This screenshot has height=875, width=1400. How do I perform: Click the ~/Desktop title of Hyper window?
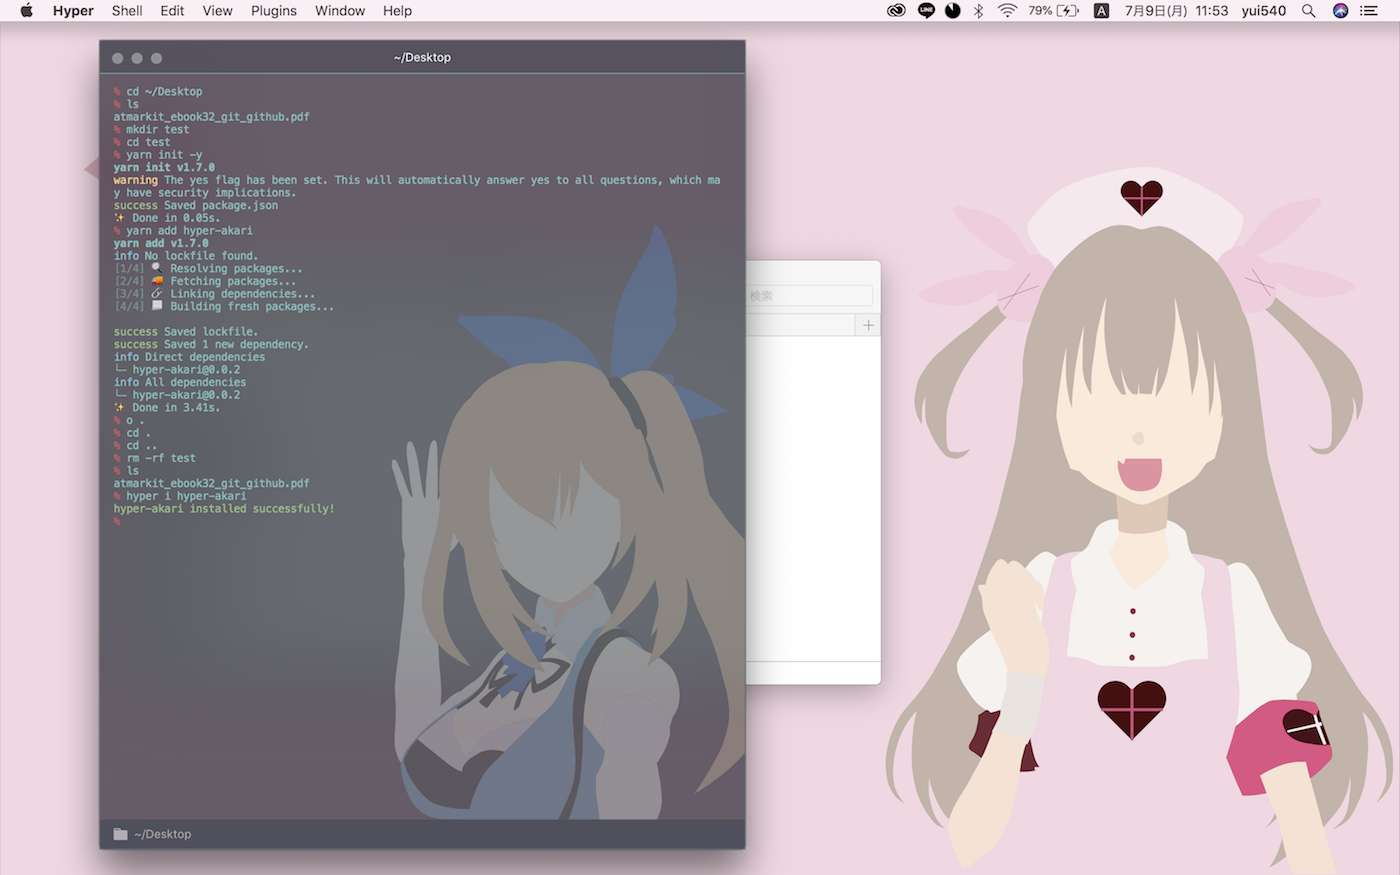pos(422,57)
